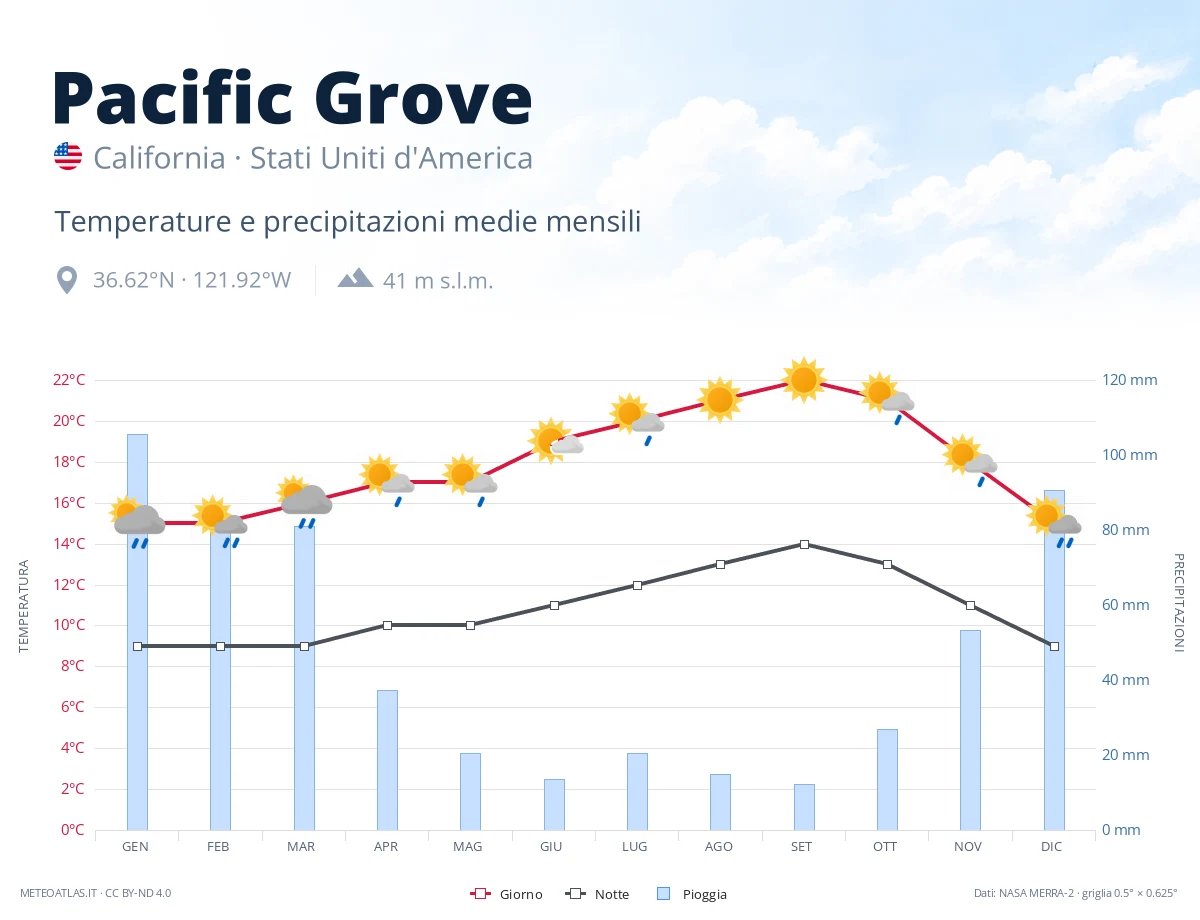Click the coordinates 36.62°N · 121.92°W
This screenshot has width=1200, height=920.
tap(192, 280)
